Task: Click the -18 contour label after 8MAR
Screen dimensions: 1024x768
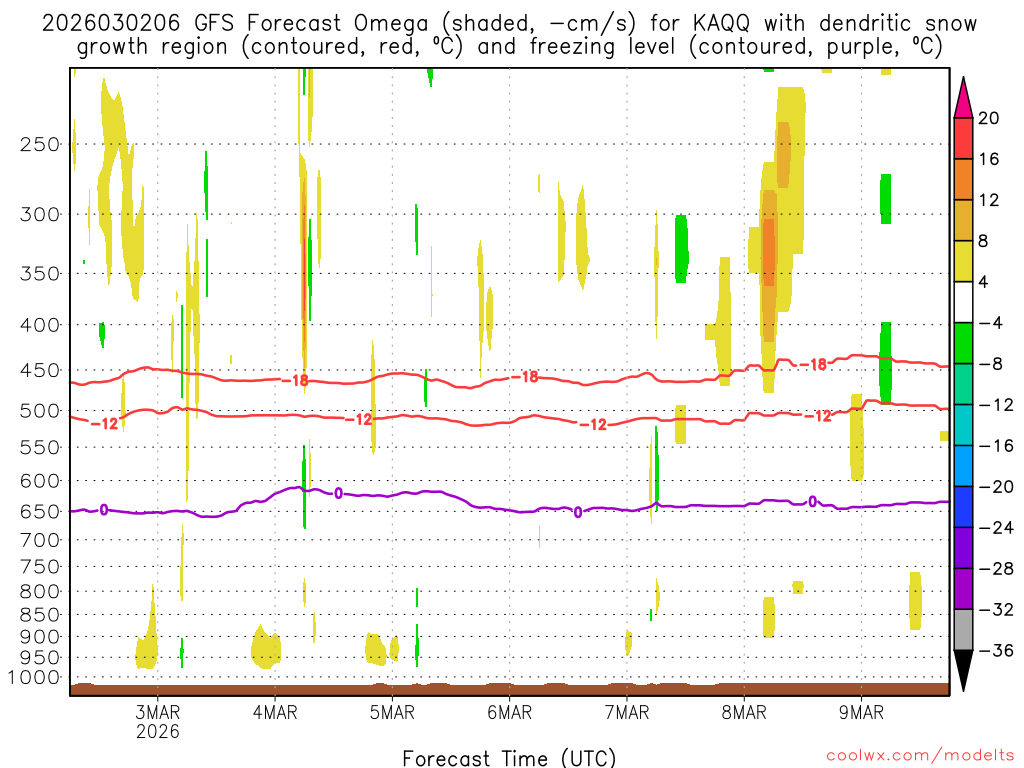Action: point(814,364)
